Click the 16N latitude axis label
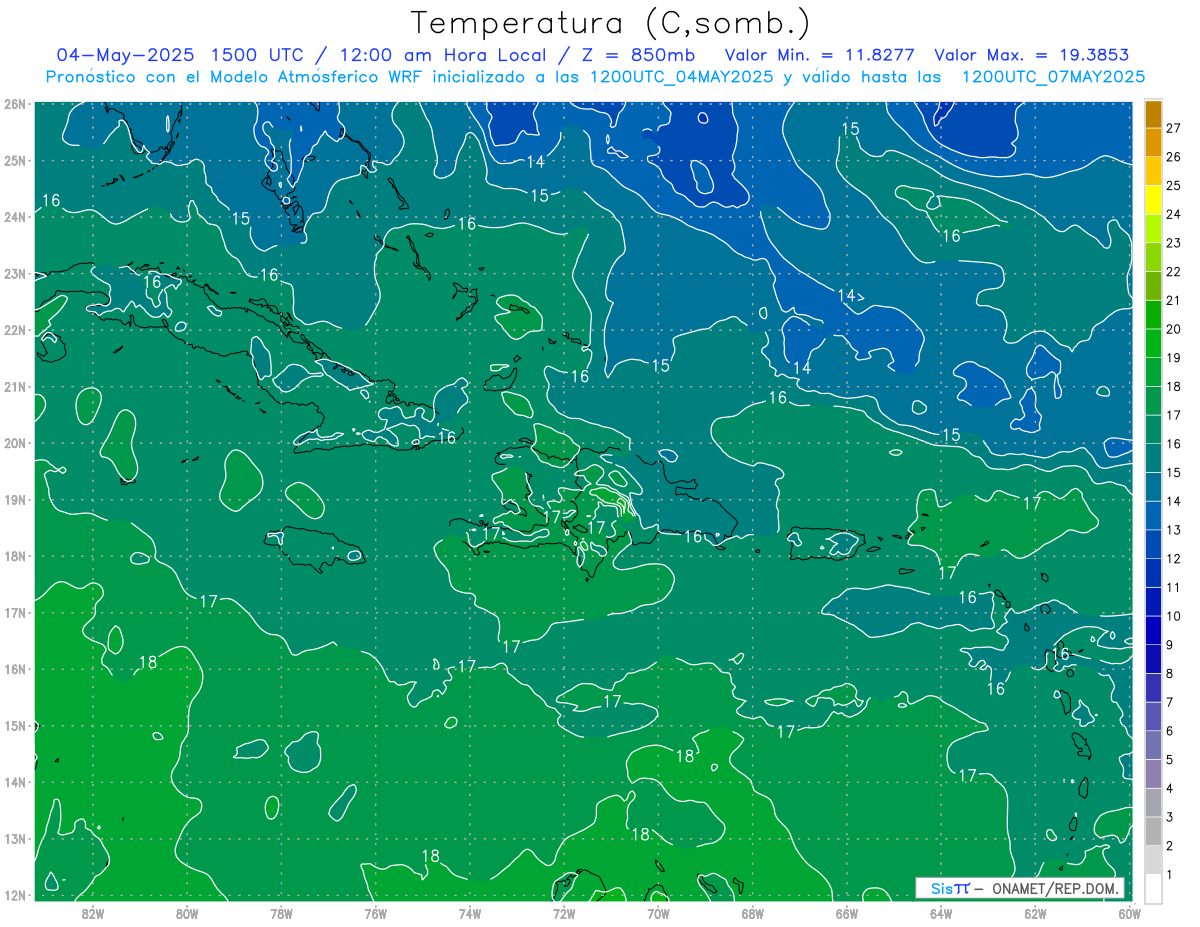Screen dimensions: 1200x927 15,669
